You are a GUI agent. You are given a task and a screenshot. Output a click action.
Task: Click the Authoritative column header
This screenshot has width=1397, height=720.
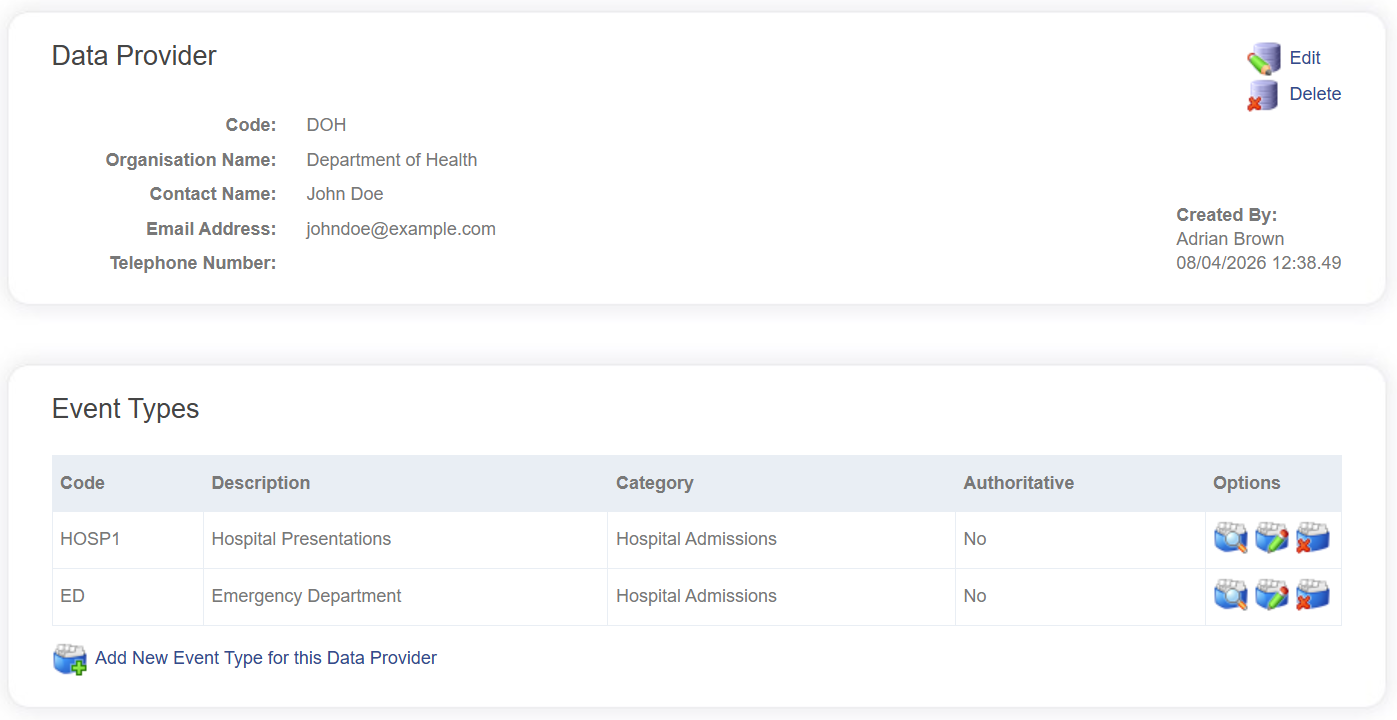click(1018, 483)
